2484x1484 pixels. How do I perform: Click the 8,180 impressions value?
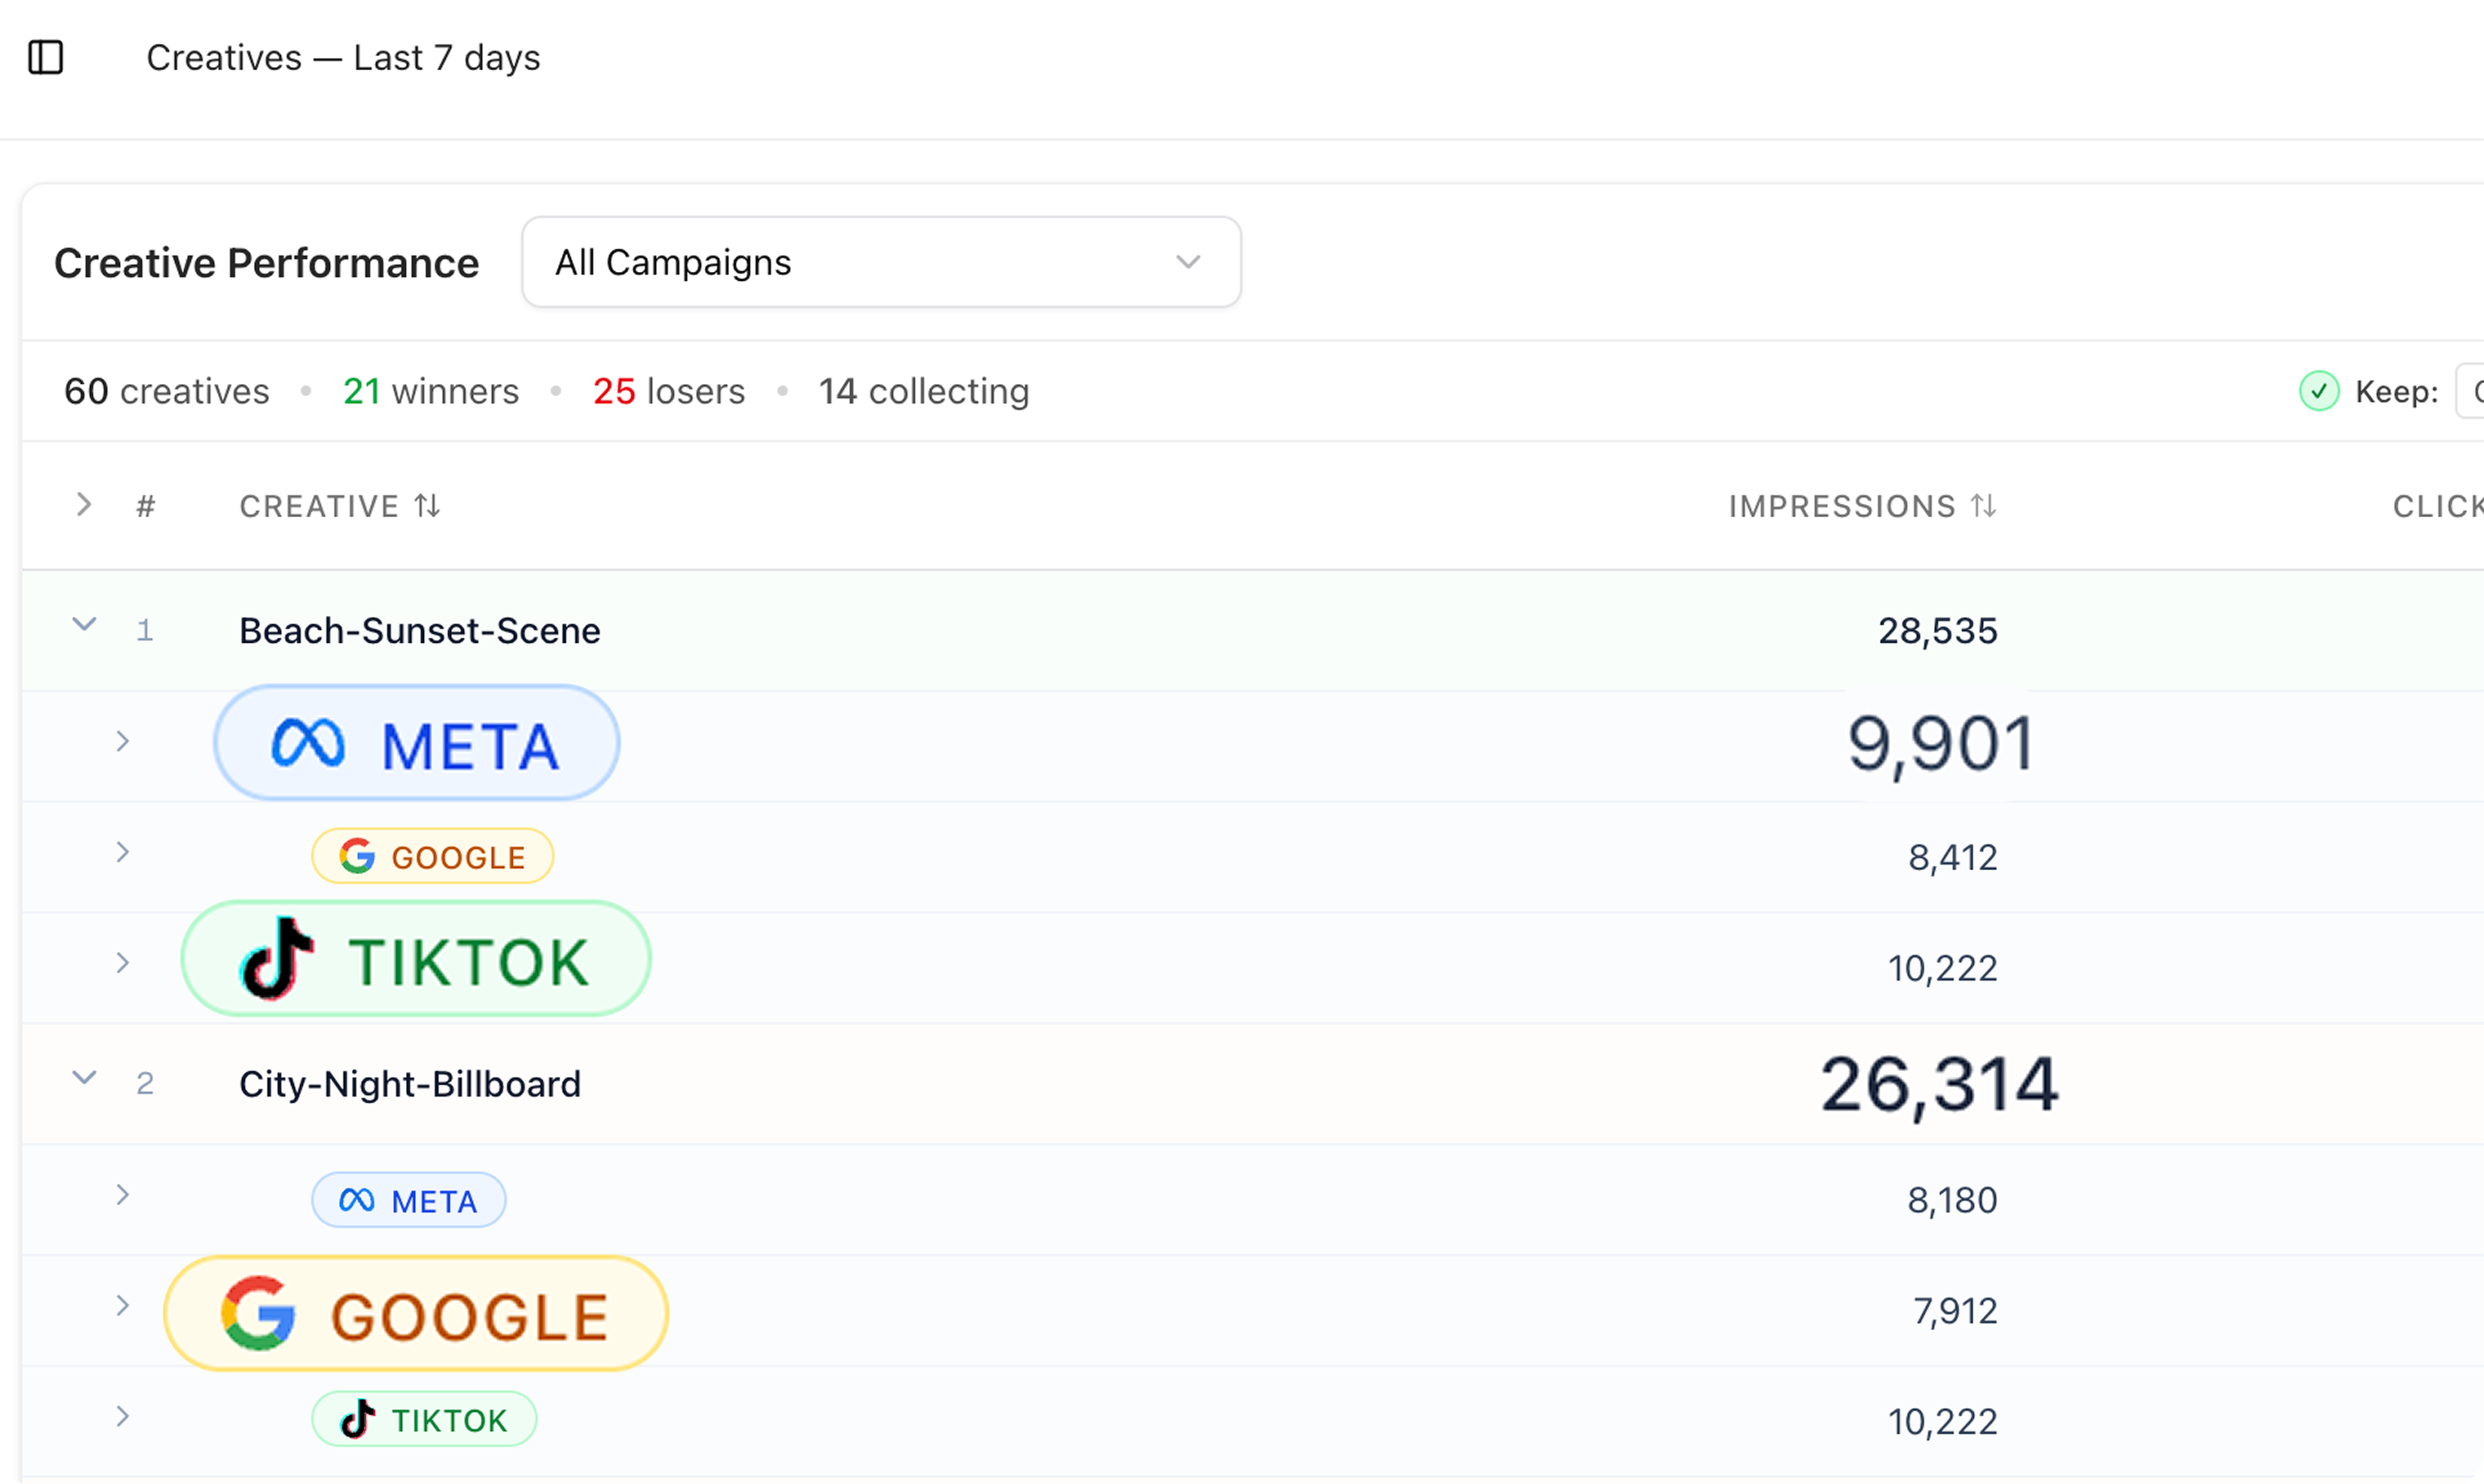pyautogui.click(x=1953, y=1200)
